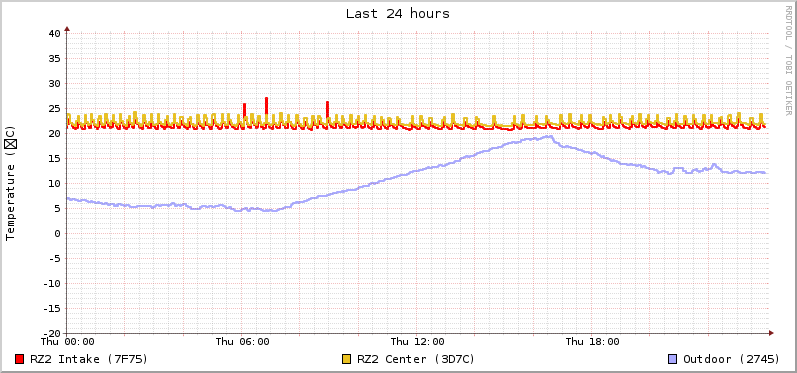Click the -20 value on temperature axis
The width and height of the screenshot is (797, 373).
point(51,333)
